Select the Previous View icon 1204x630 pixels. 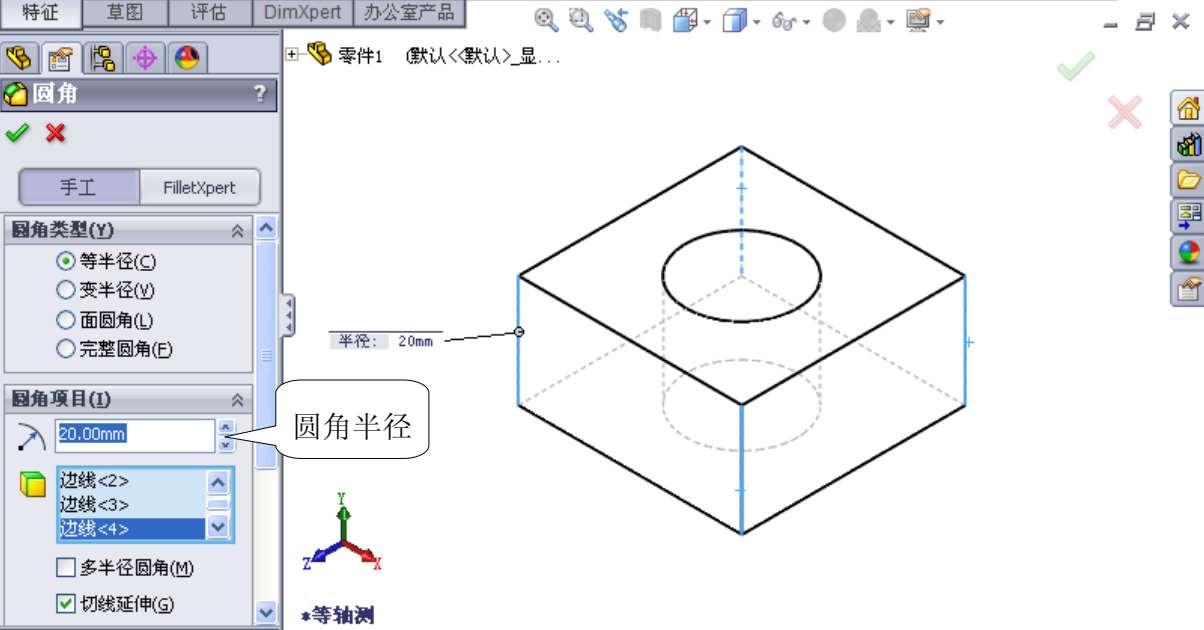click(615, 20)
